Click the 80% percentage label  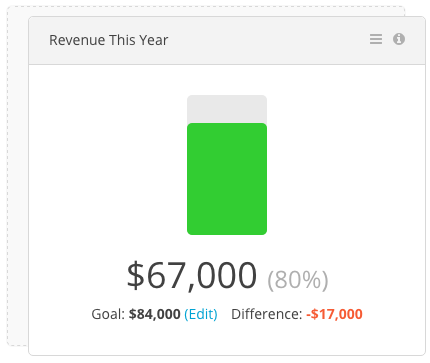point(298,280)
